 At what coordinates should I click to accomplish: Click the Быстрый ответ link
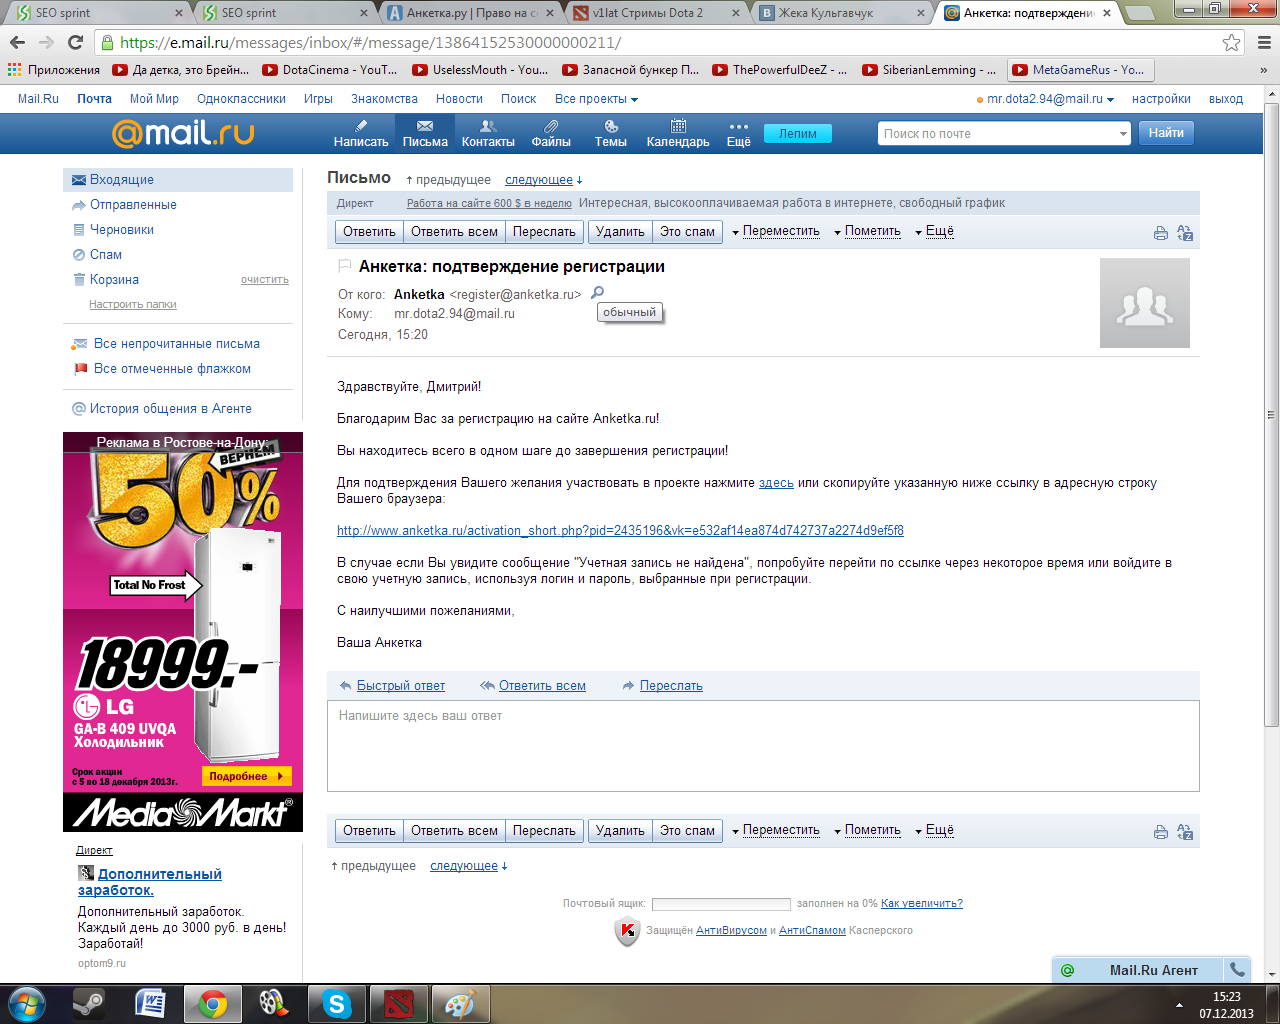click(400, 686)
